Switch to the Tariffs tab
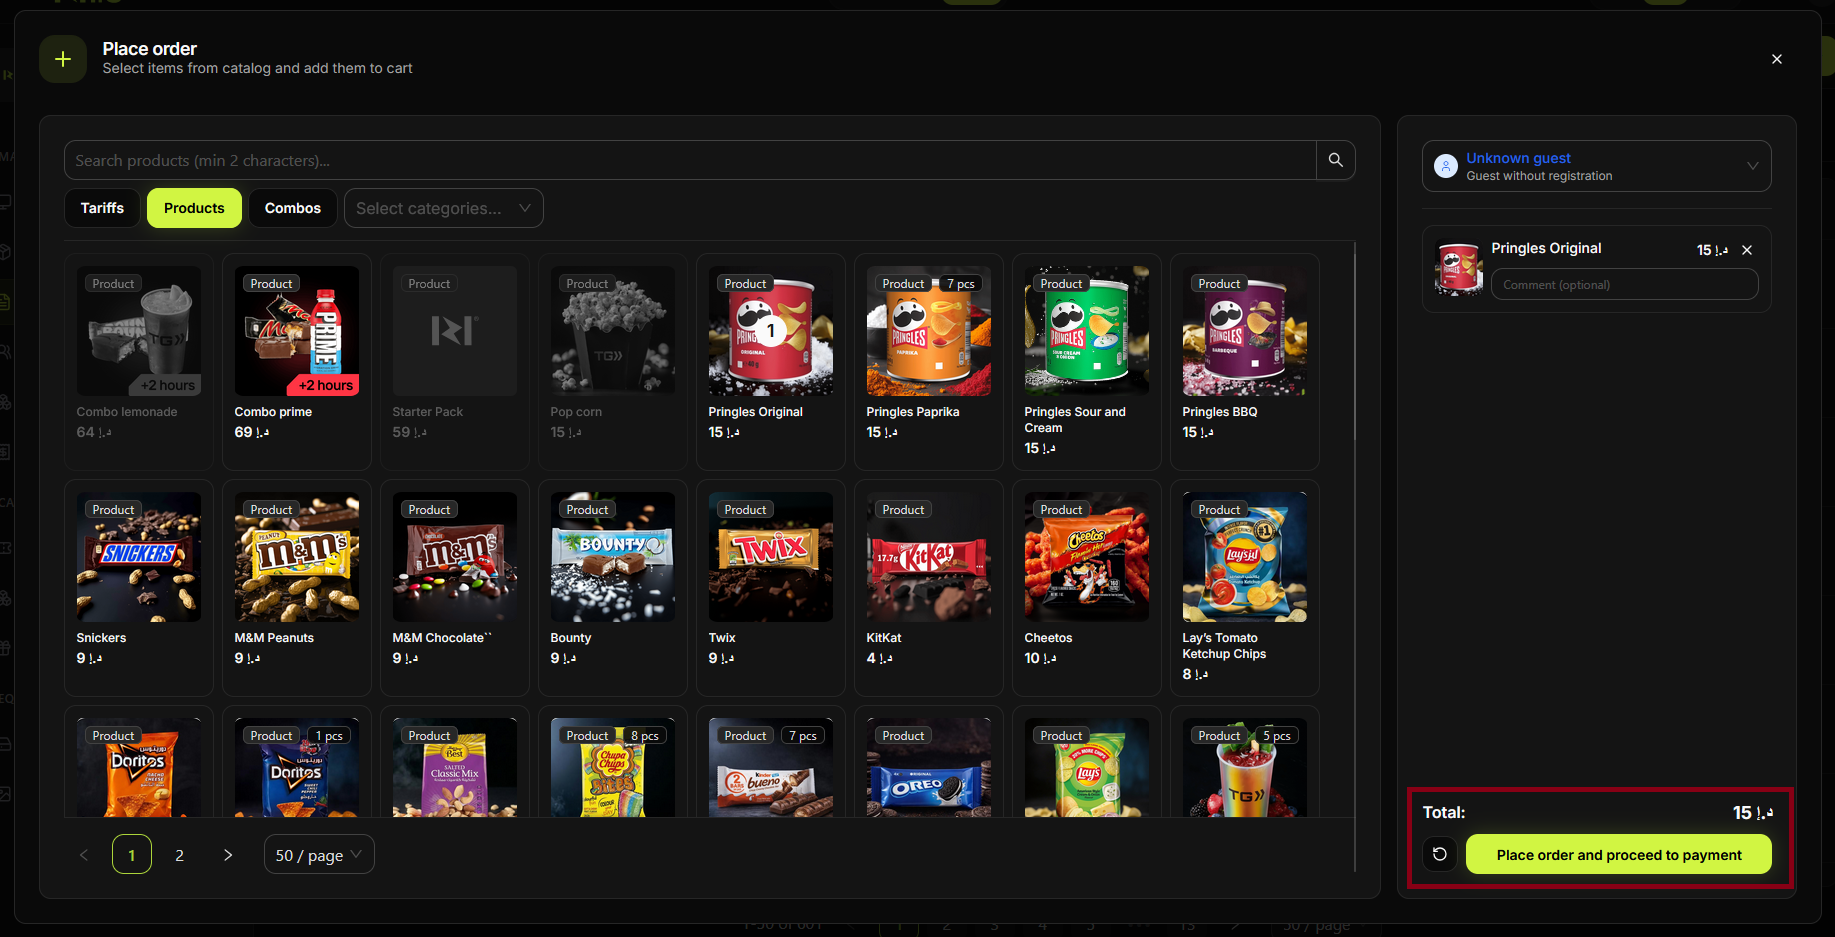The height and width of the screenshot is (937, 1835). pos(102,208)
